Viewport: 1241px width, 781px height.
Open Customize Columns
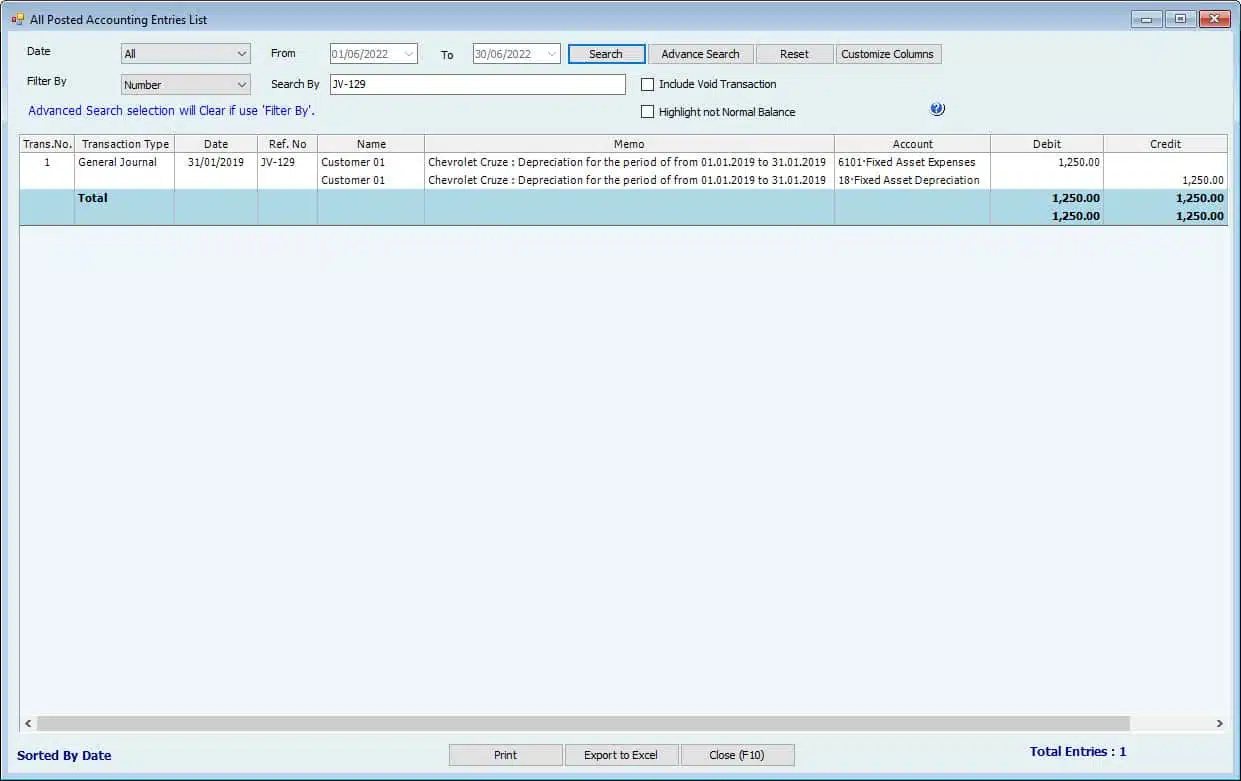click(888, 54)
